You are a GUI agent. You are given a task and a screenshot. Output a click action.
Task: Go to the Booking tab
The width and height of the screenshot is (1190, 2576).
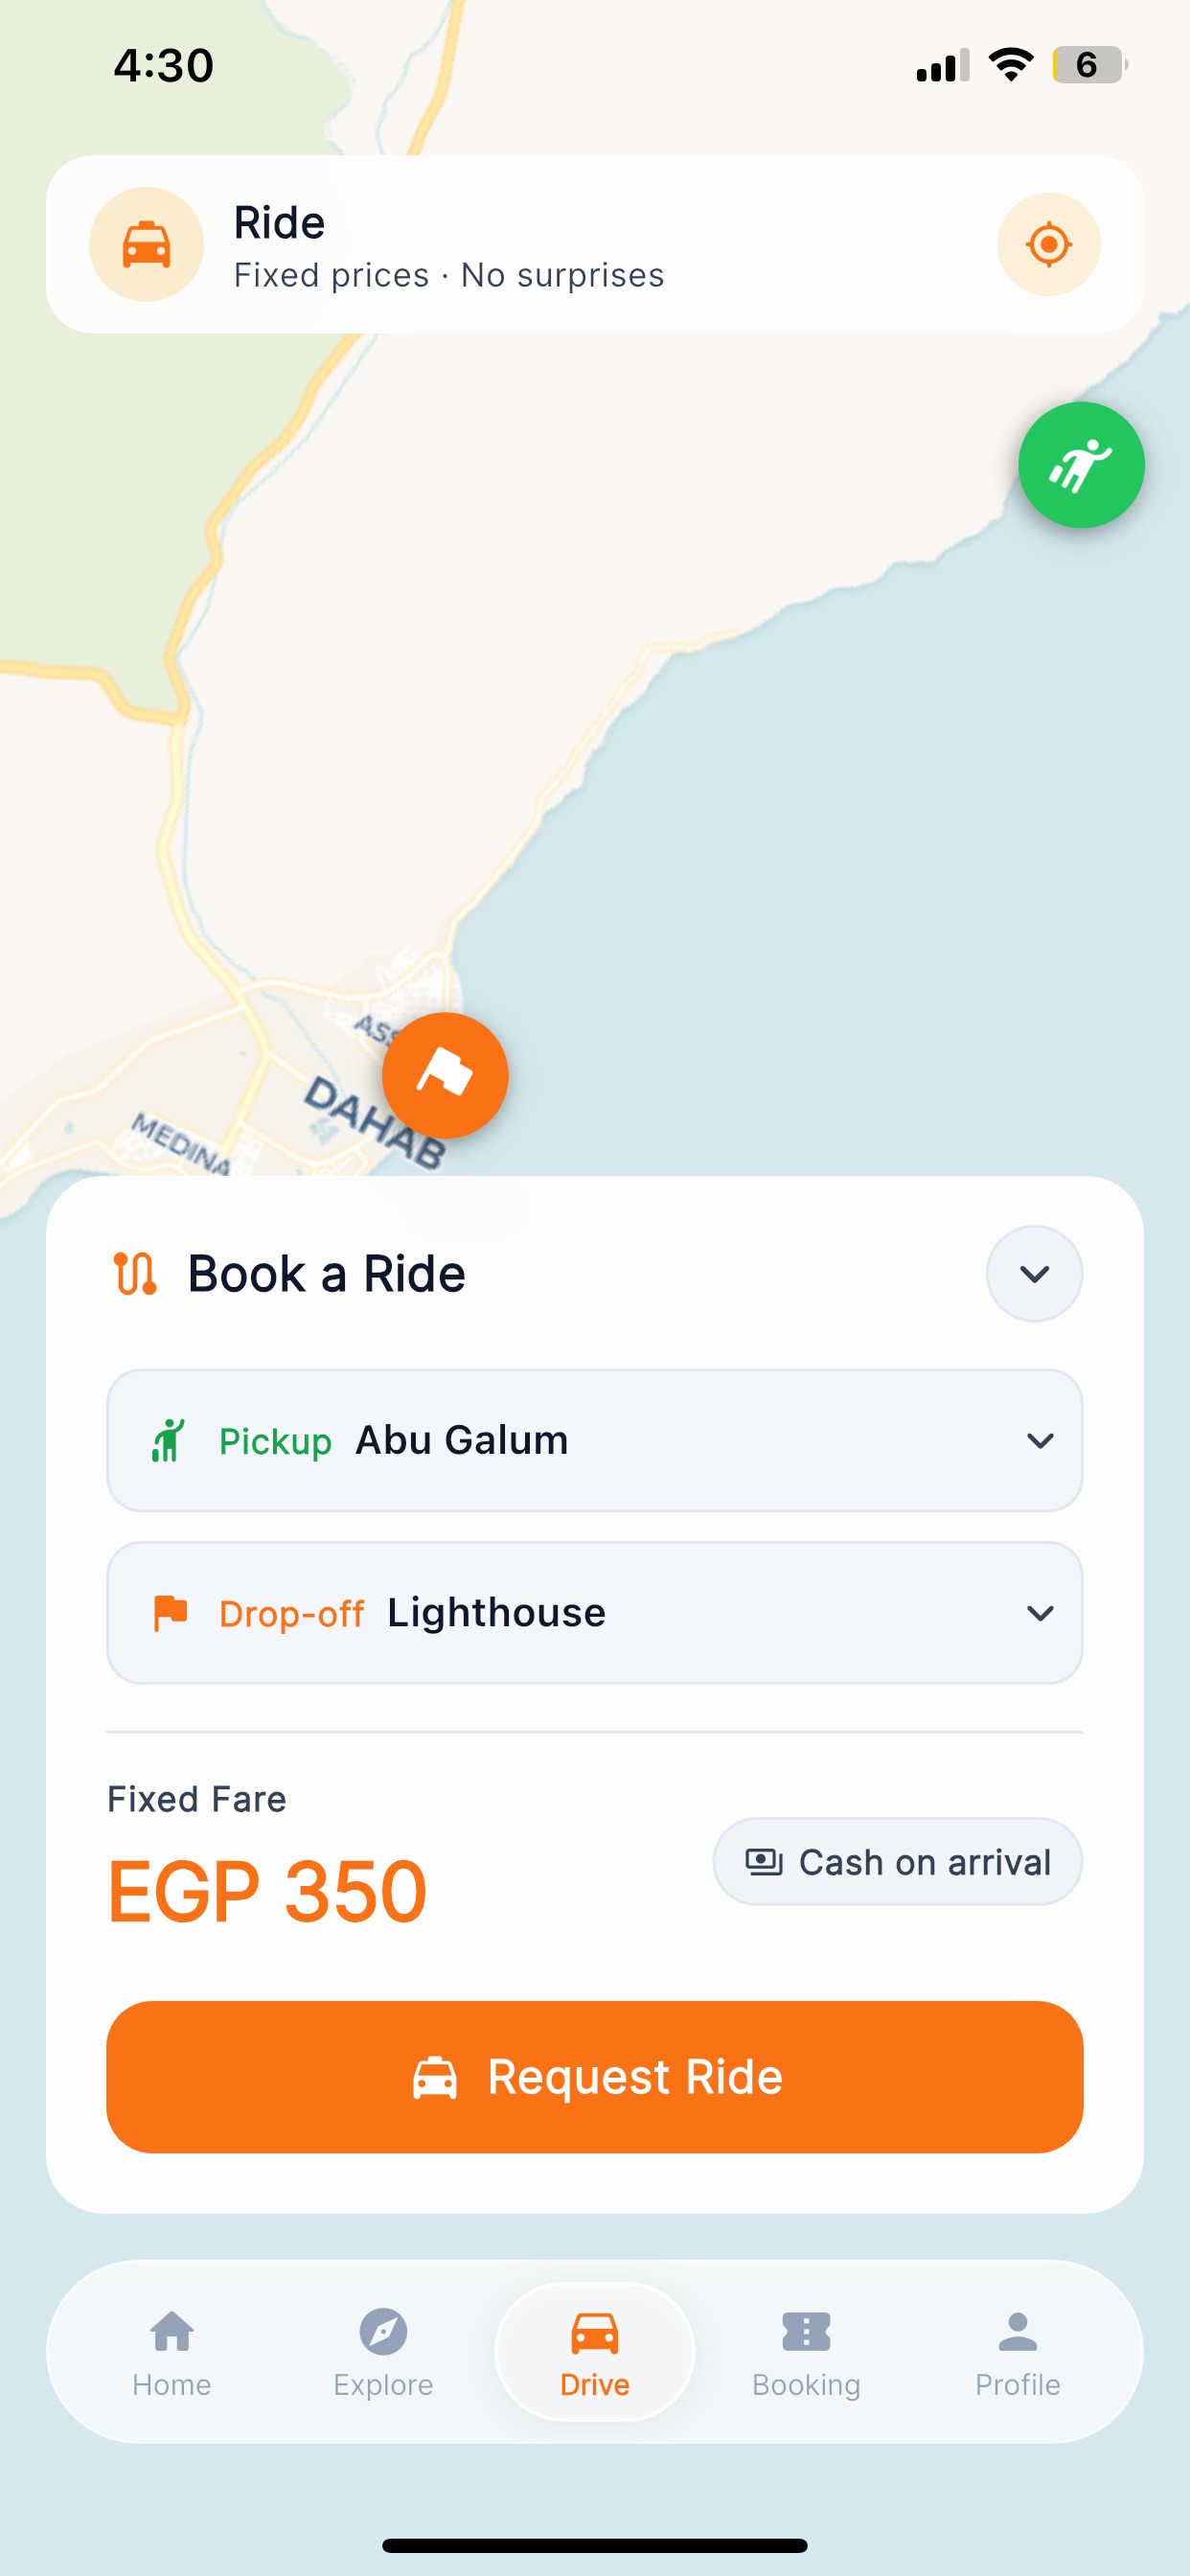[x=806, y=2353]
